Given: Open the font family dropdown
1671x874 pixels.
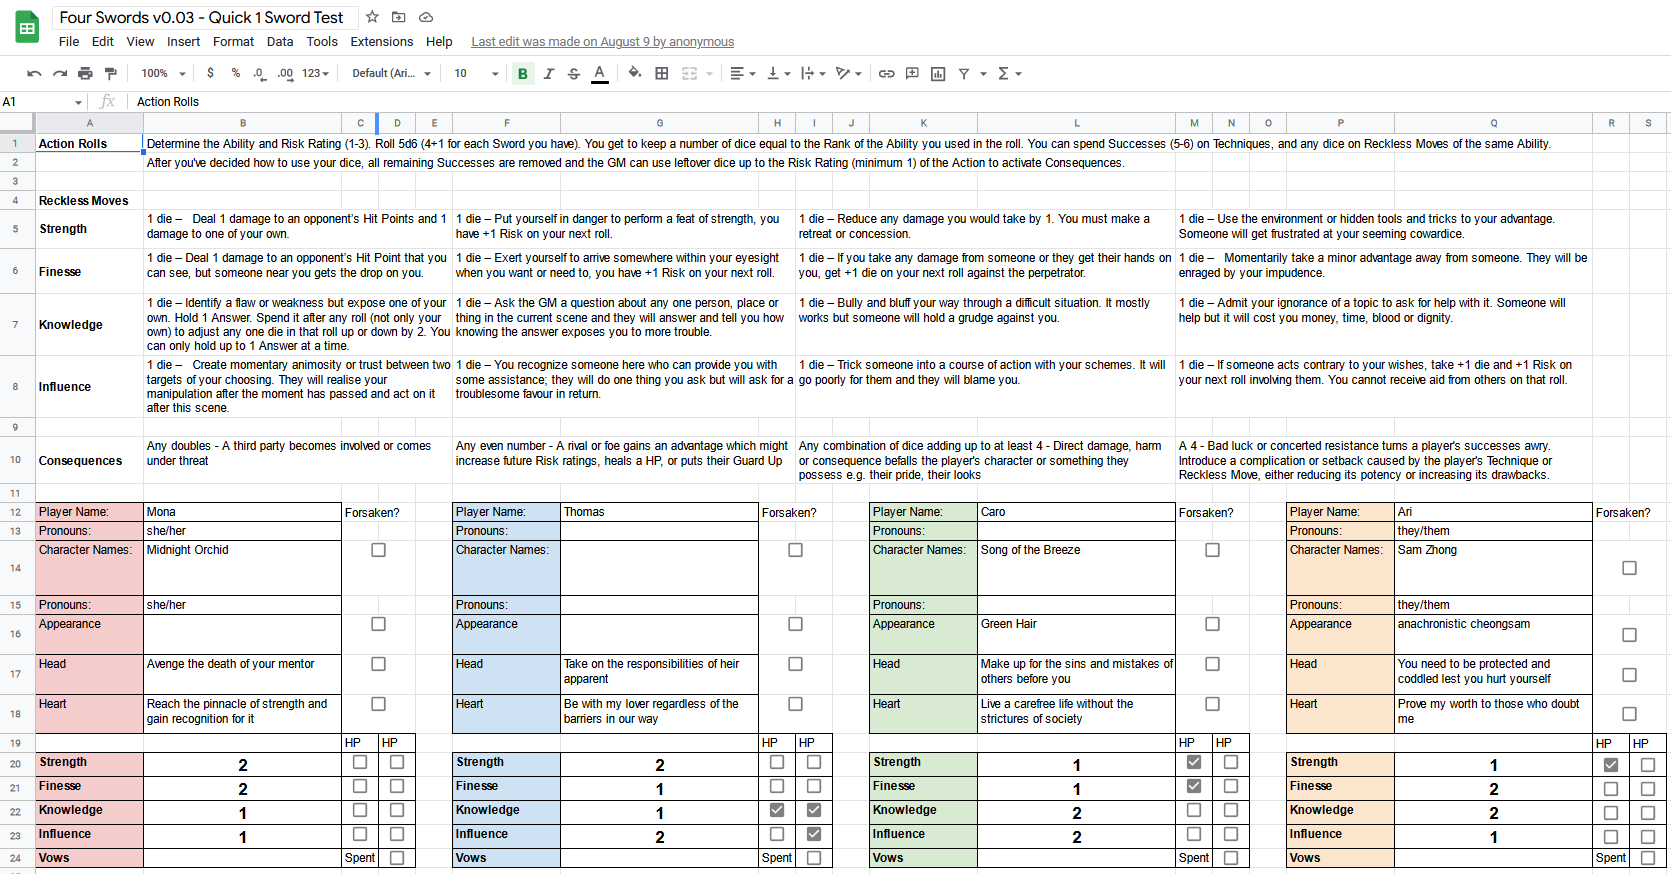Looking at the screenshot, I should [x=391, y=73].
